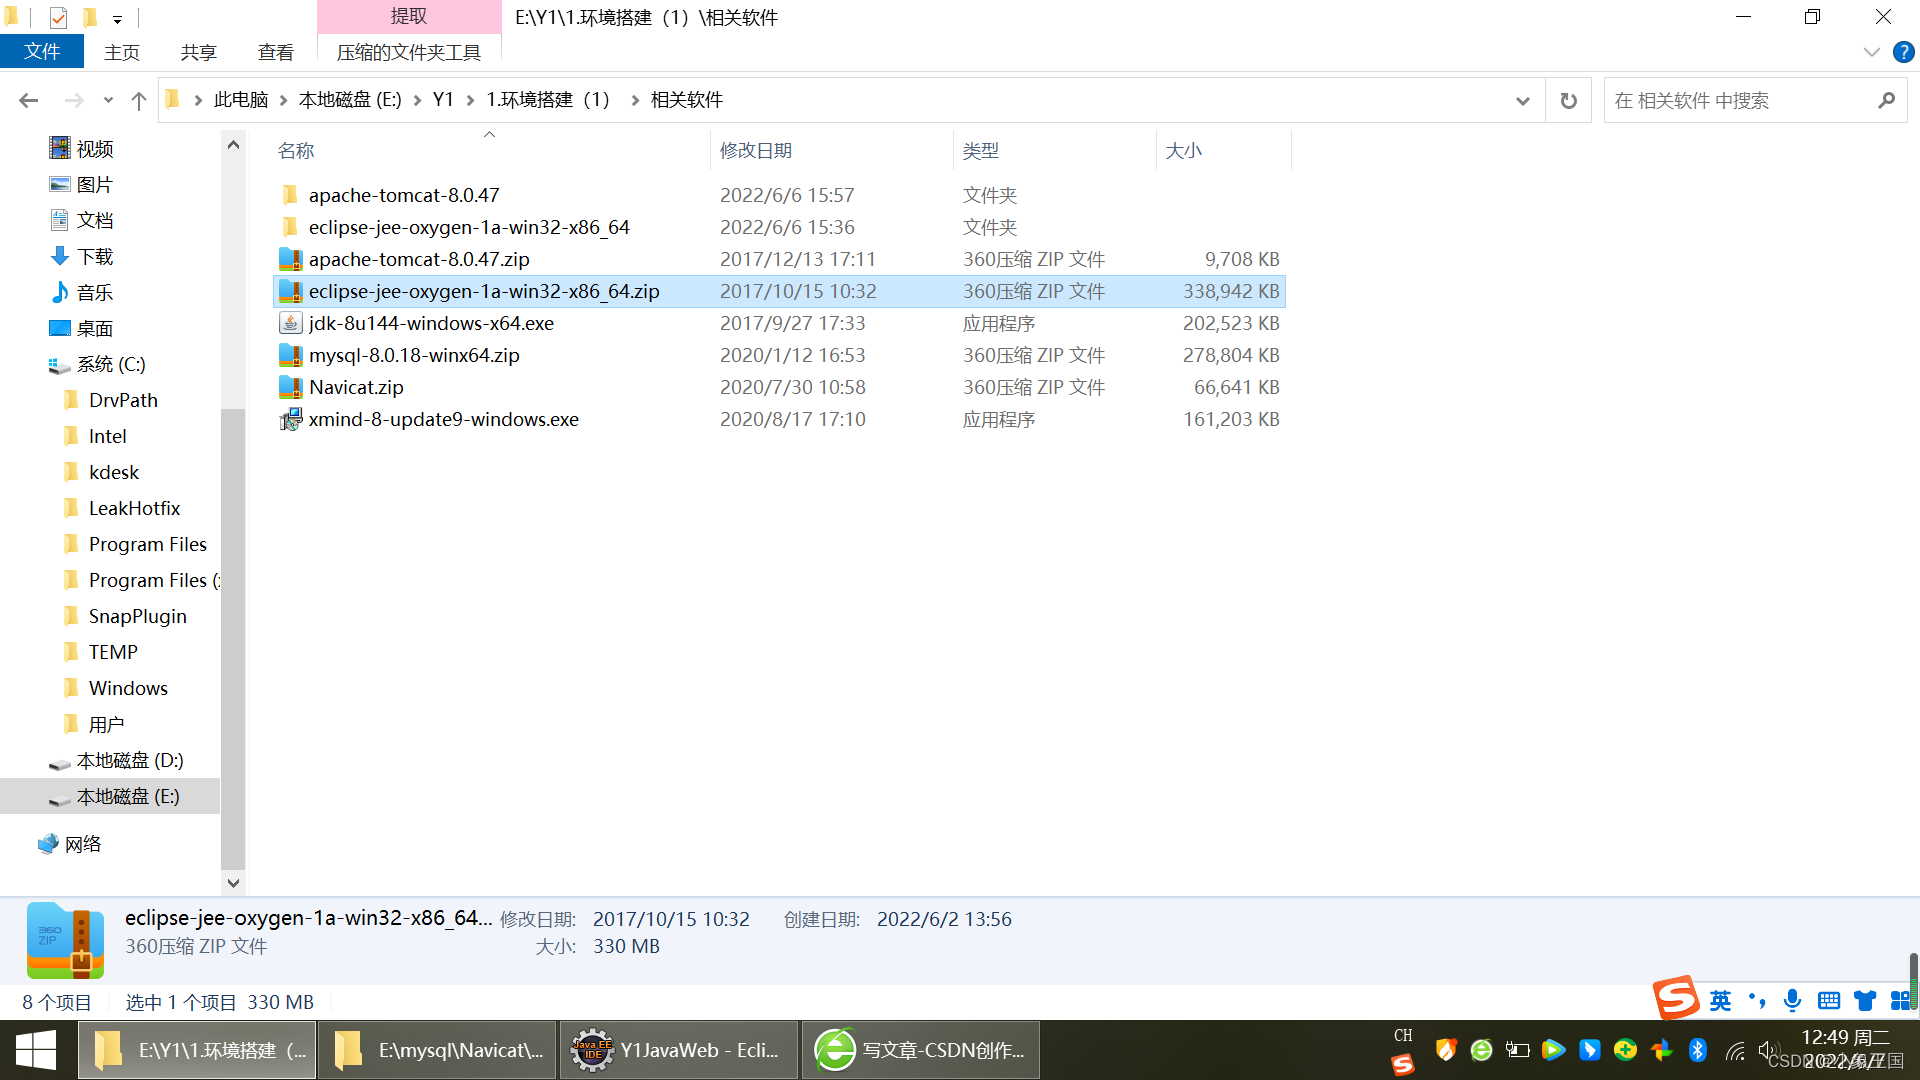Toggle Sogou input between 英 and 中
The height and width of the screenshot is (1080, 1920).
click(x=1719, y=1000)
